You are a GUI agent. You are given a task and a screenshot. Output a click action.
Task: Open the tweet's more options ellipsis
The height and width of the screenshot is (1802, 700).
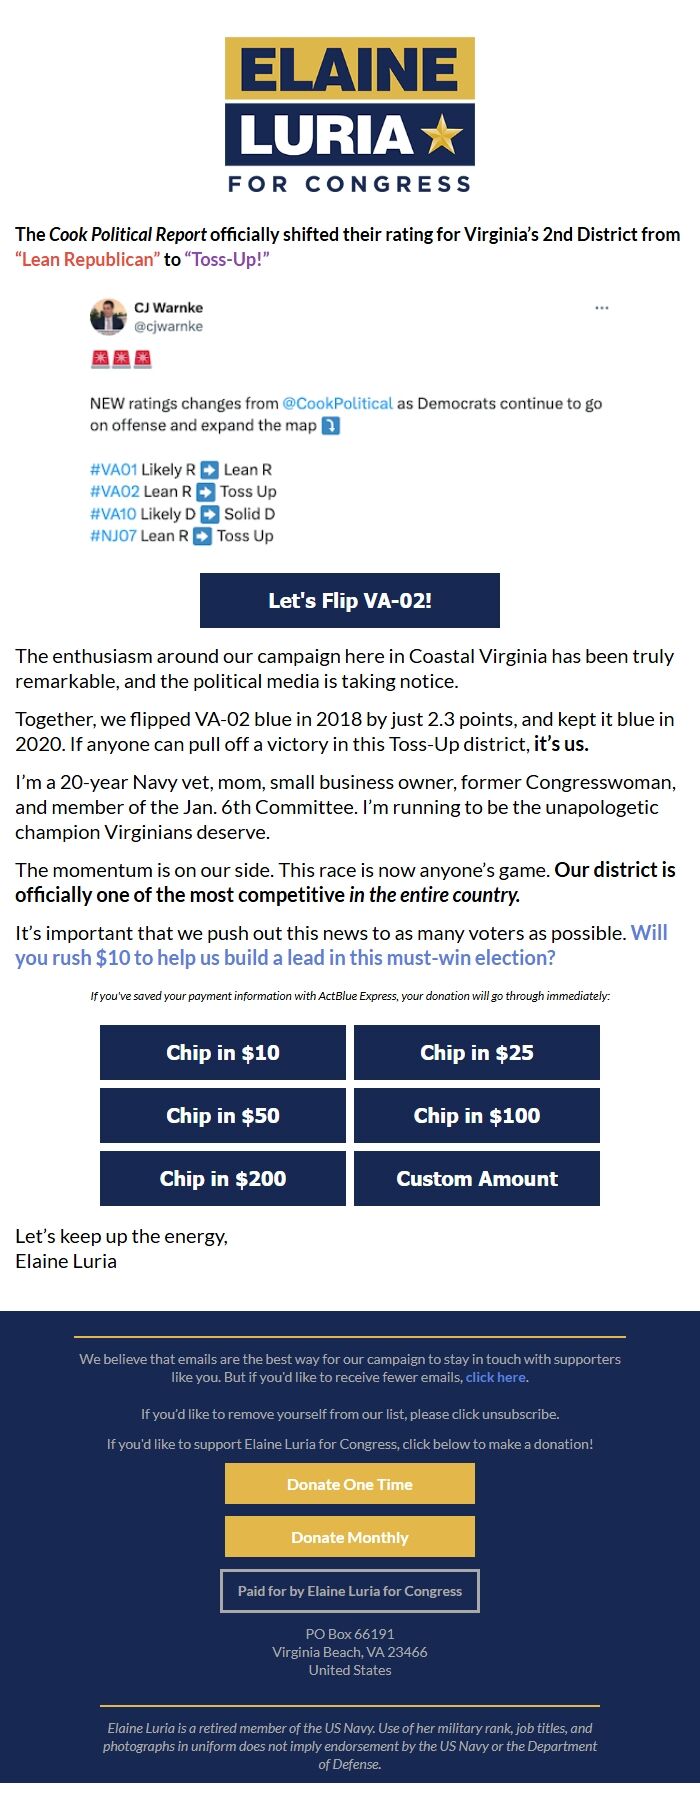coord(601,308)
